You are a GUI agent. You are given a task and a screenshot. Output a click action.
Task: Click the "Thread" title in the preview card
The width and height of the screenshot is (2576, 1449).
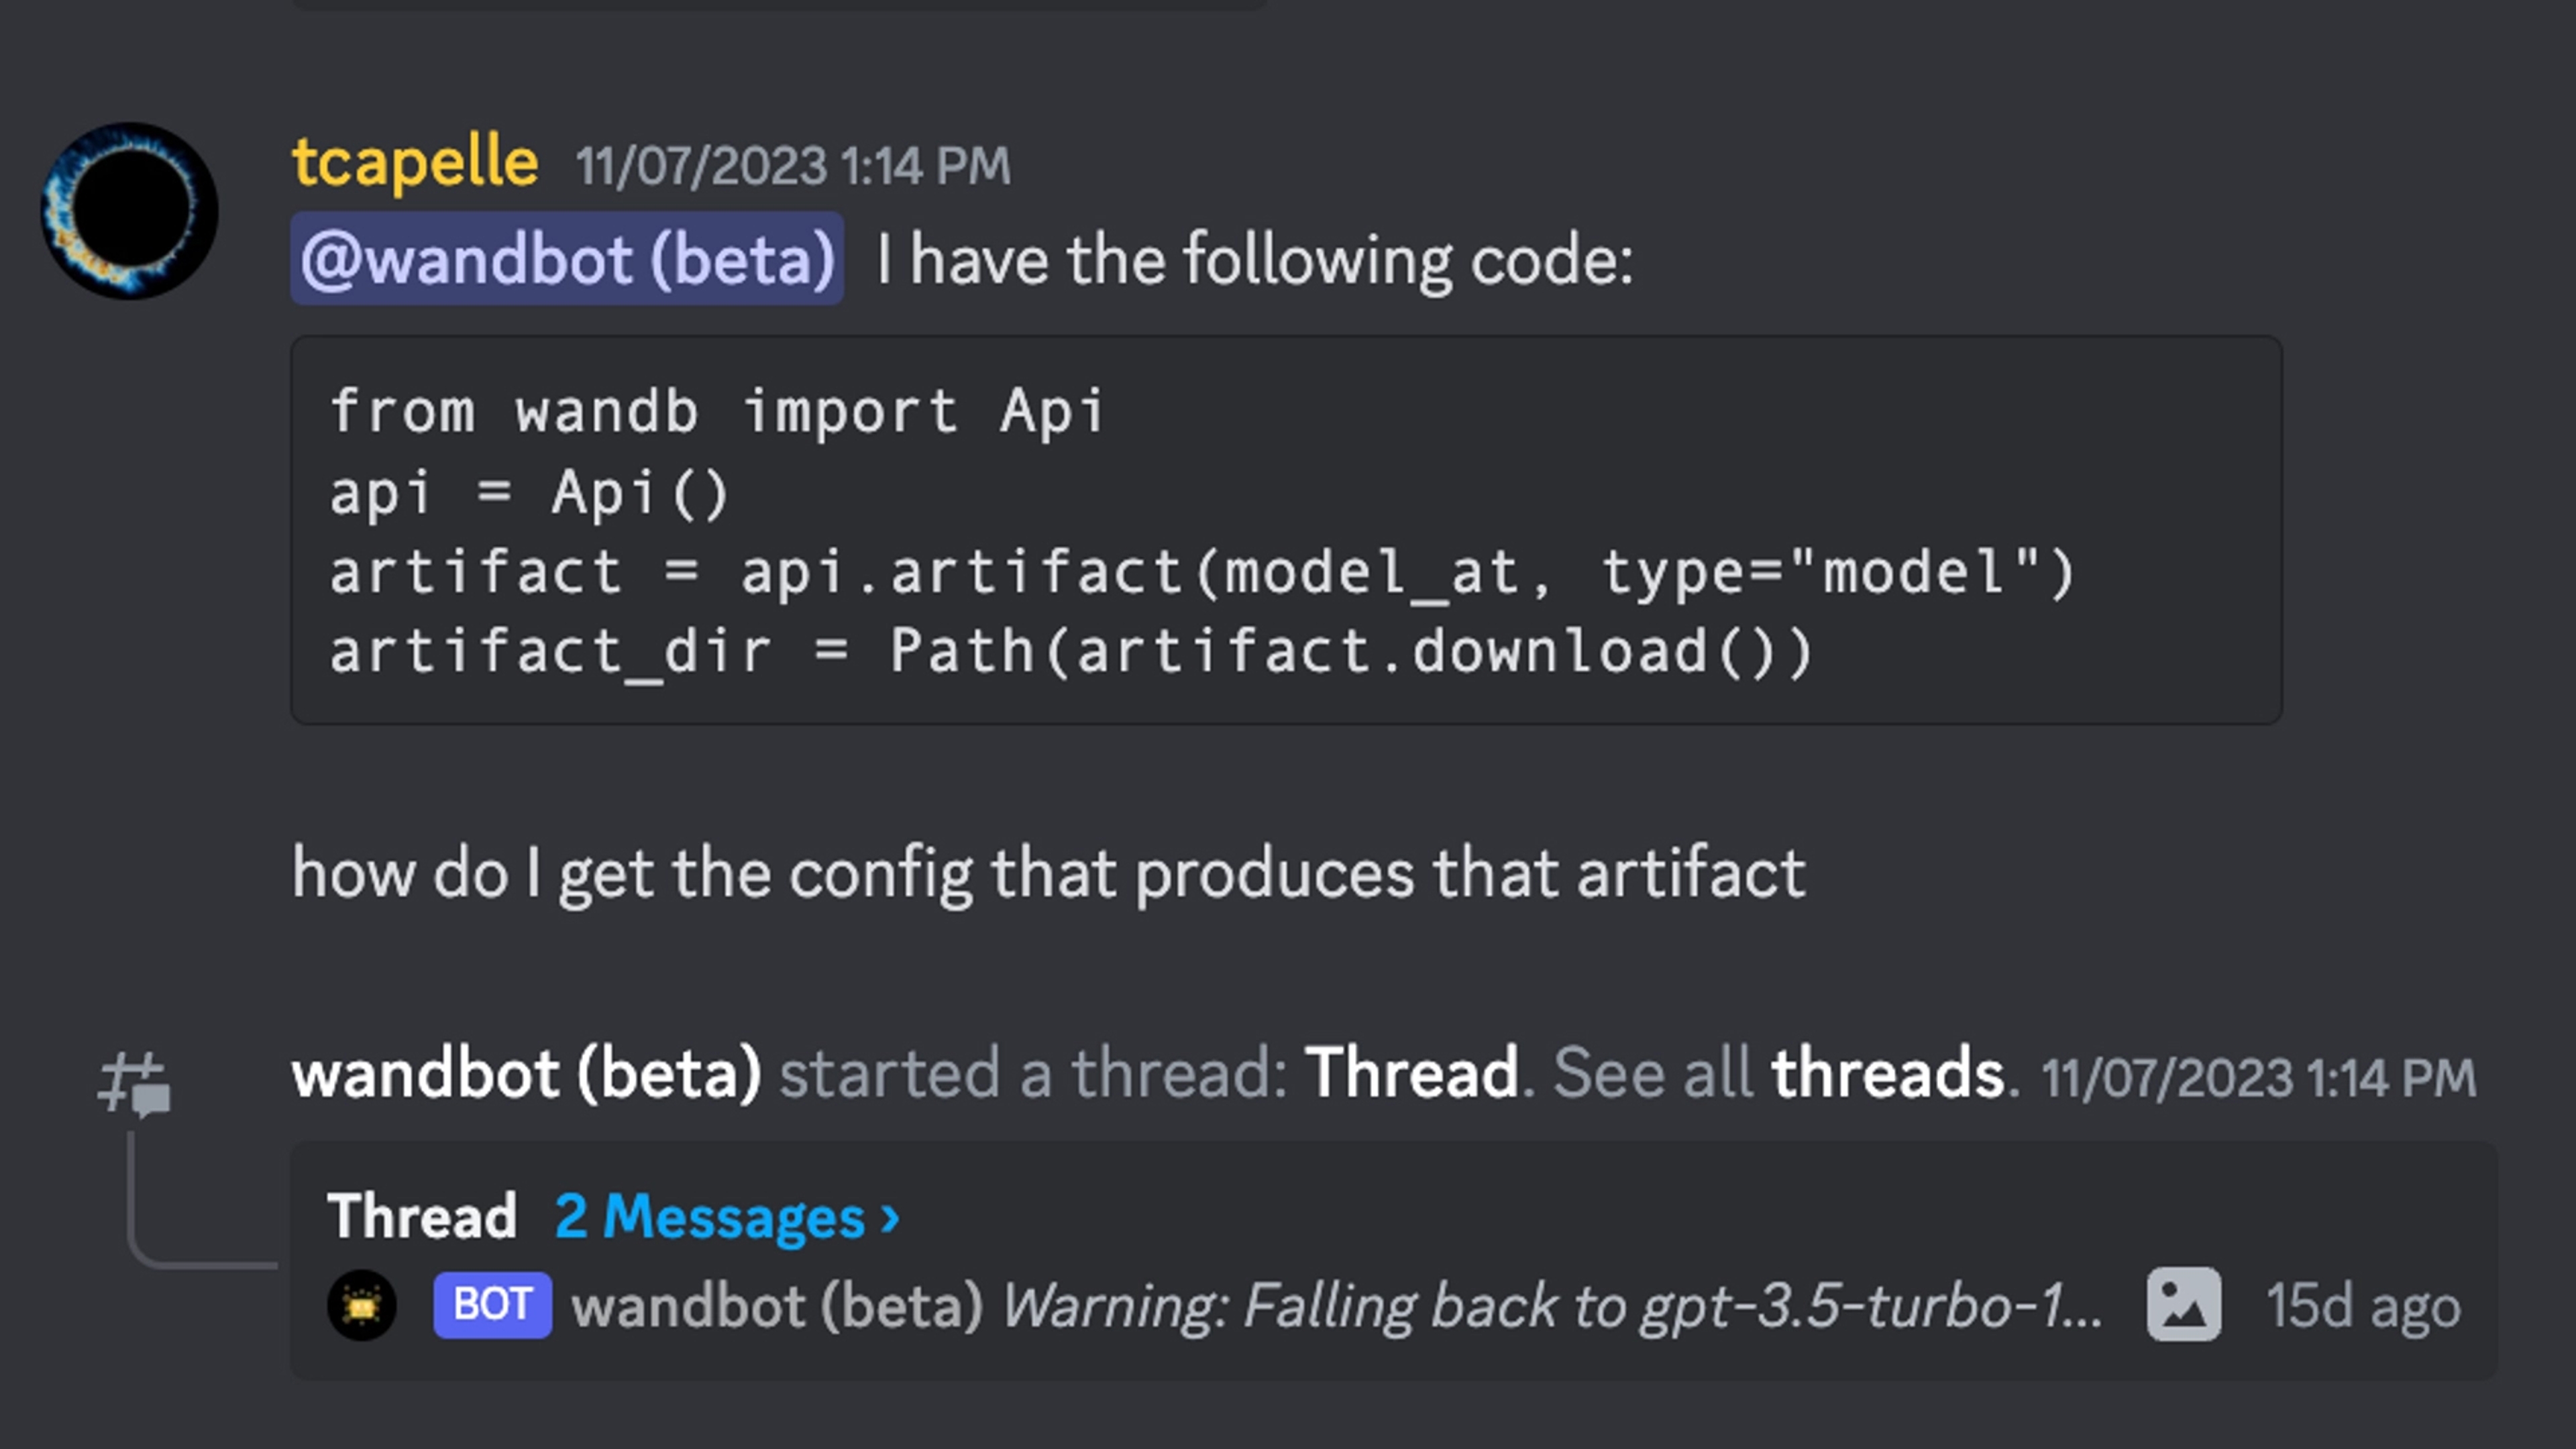422,1217
